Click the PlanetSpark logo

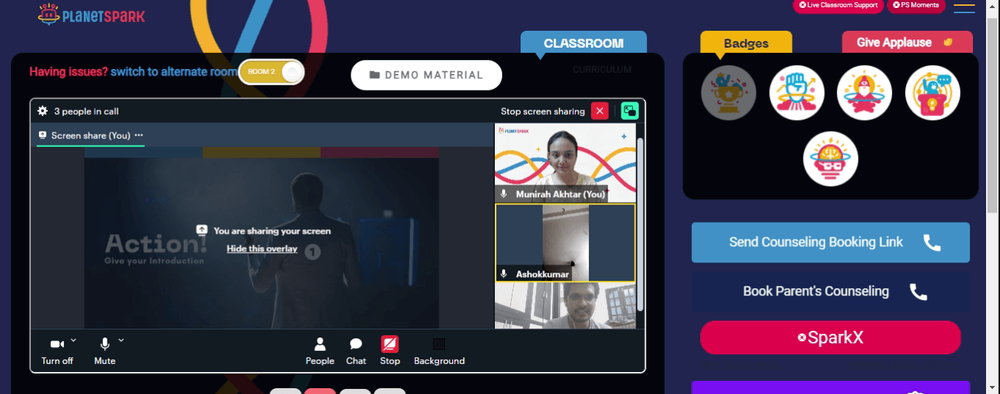coord(91,15)
